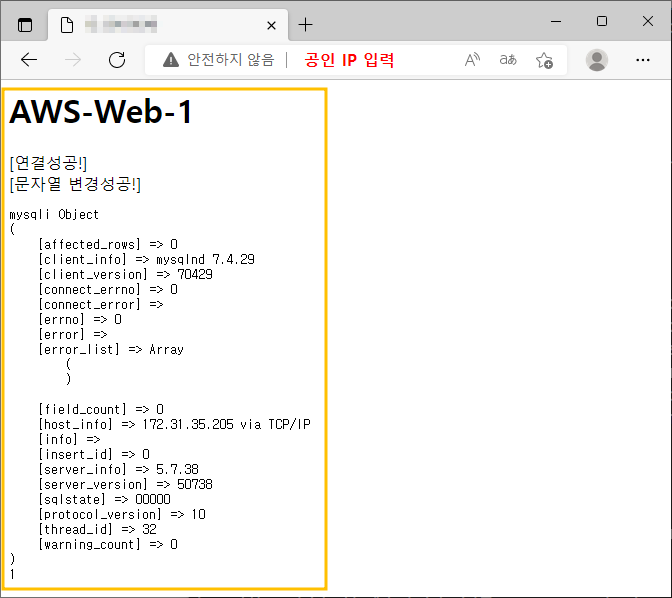This screenshot has width=672, height=598.
Task: Maximize the browser window
Action: [x=602, y=21]
